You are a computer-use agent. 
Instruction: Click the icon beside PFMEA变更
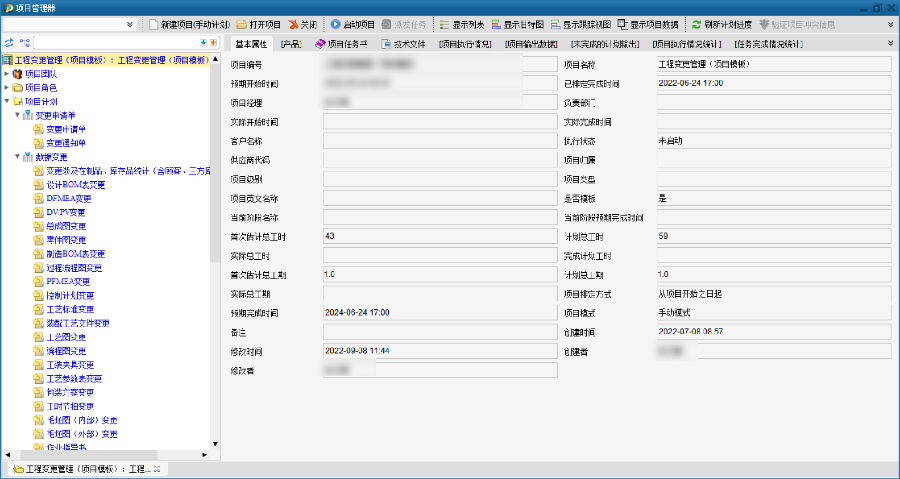pos(38,282)
